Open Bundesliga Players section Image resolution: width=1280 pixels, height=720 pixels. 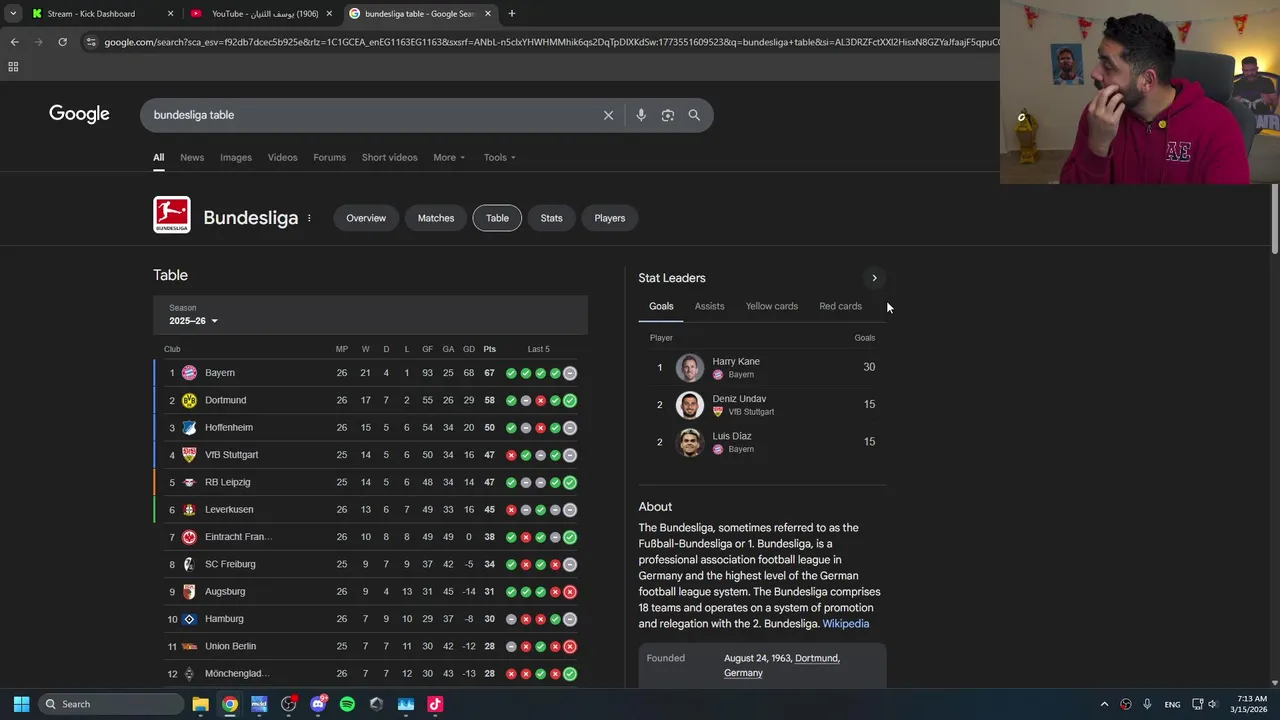[610, 218]
